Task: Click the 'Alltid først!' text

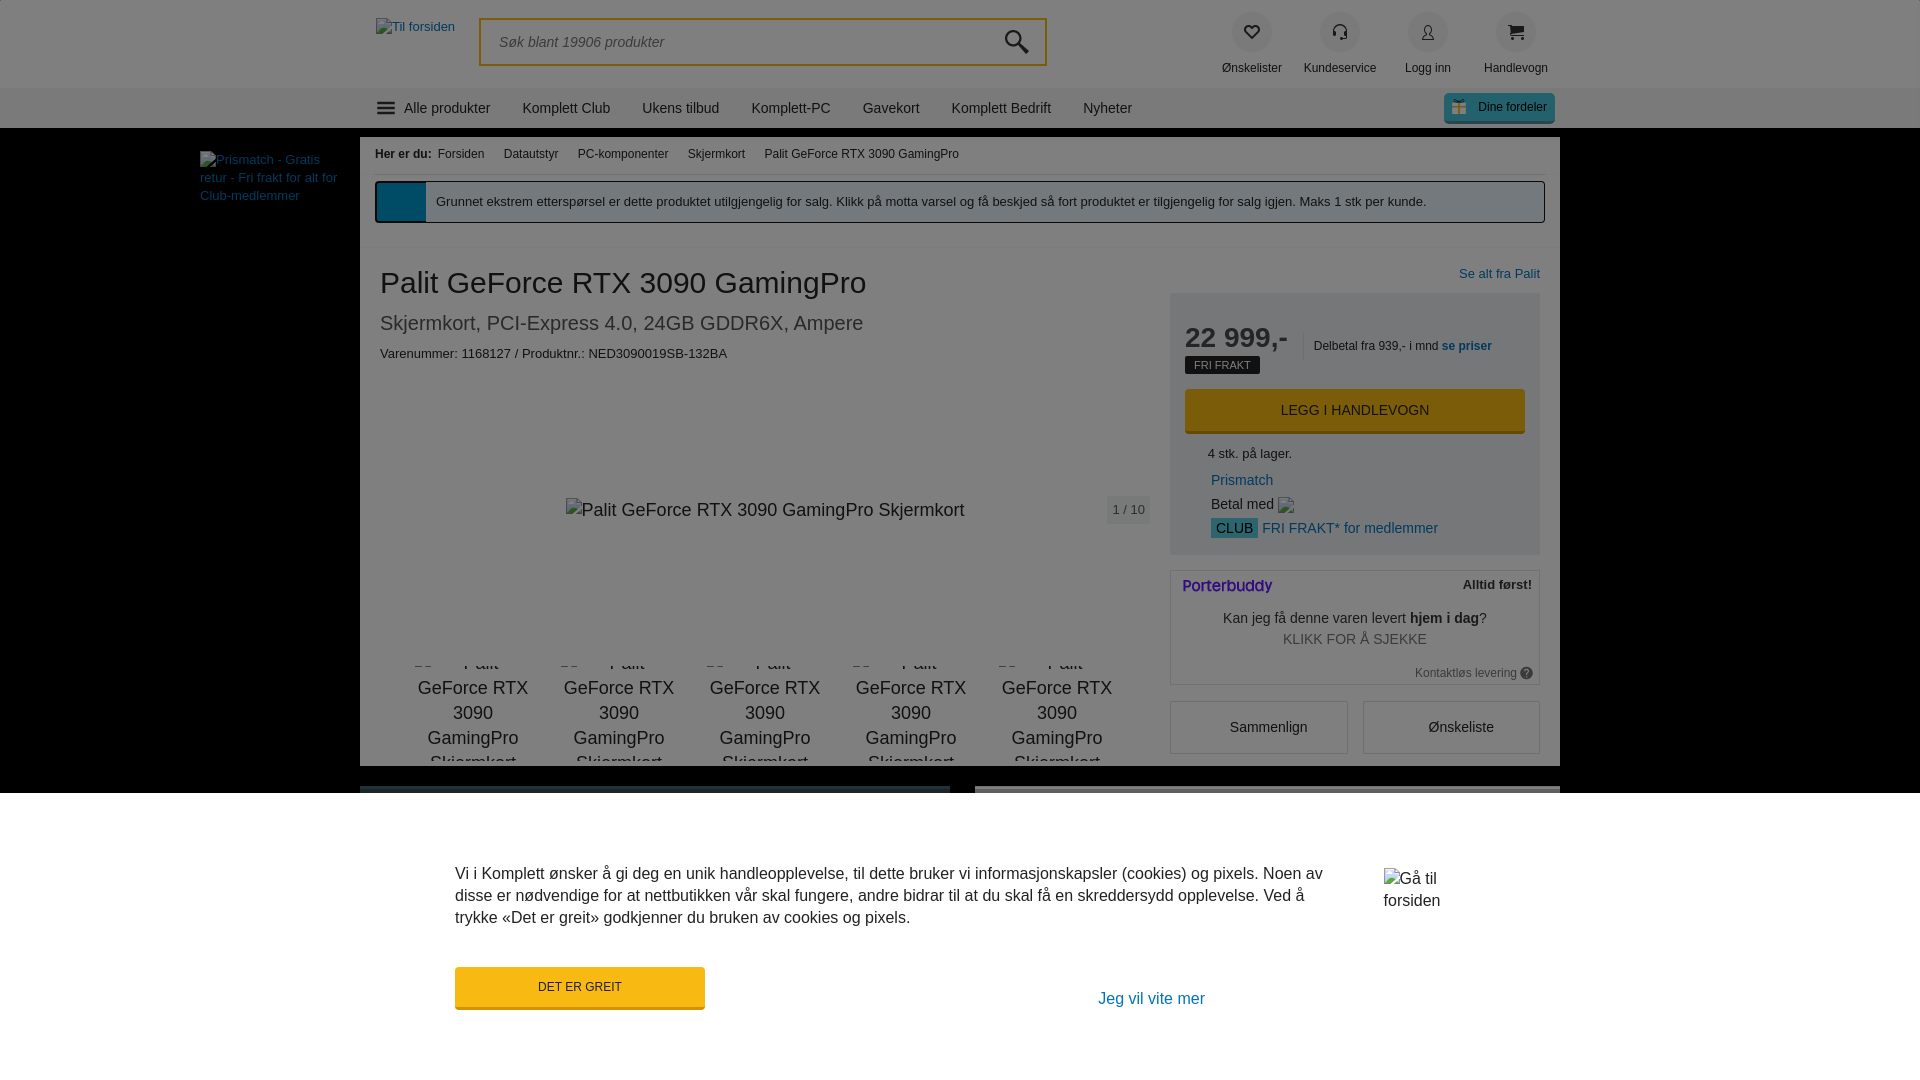Action: (x=1497, y=585)
